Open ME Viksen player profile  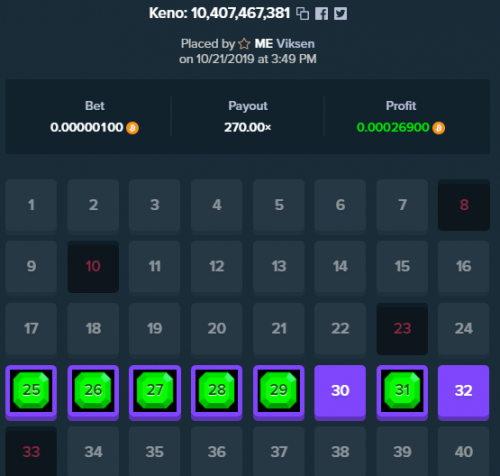[x=285, y=44]
